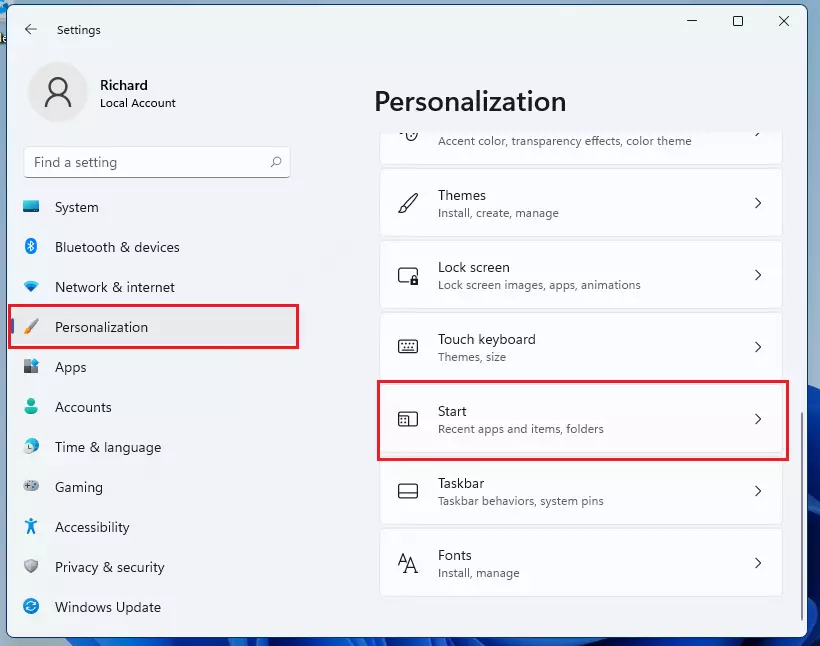This screenshot has height=646, width=820.
Task: Click the back arrow in Settings
Action: point(31,29)
